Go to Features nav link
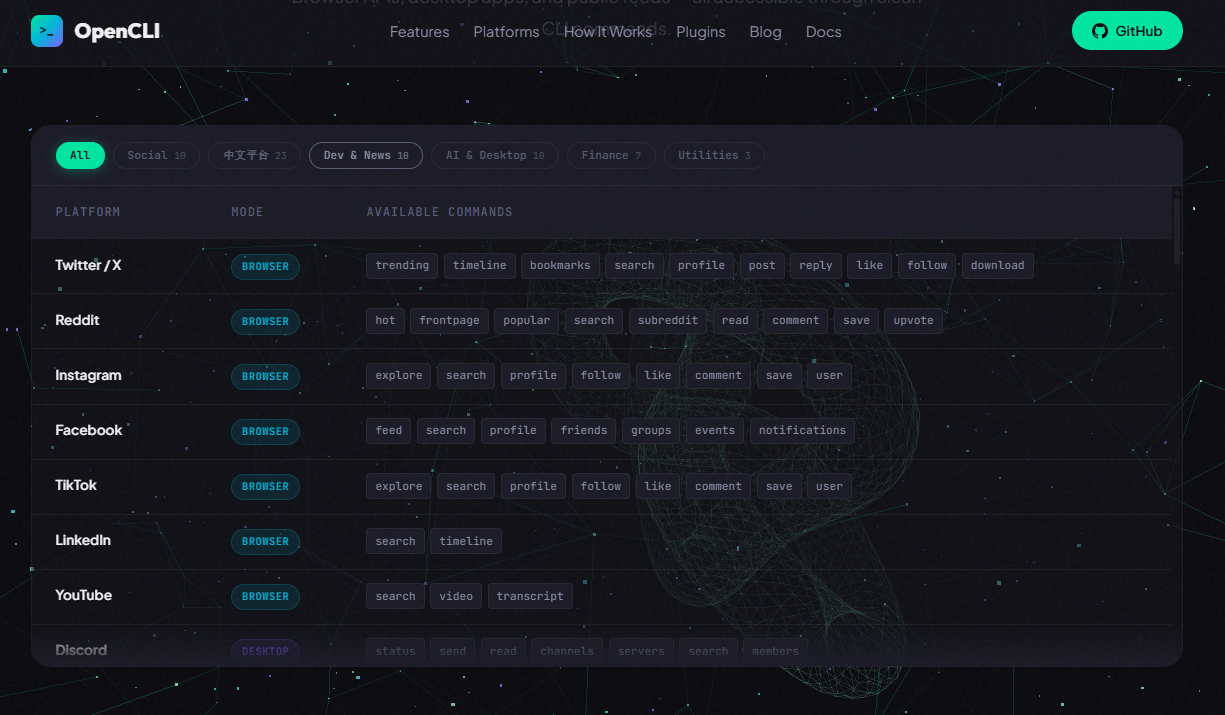The height and width of the screenshot is (715, 1225). point(419,32)
